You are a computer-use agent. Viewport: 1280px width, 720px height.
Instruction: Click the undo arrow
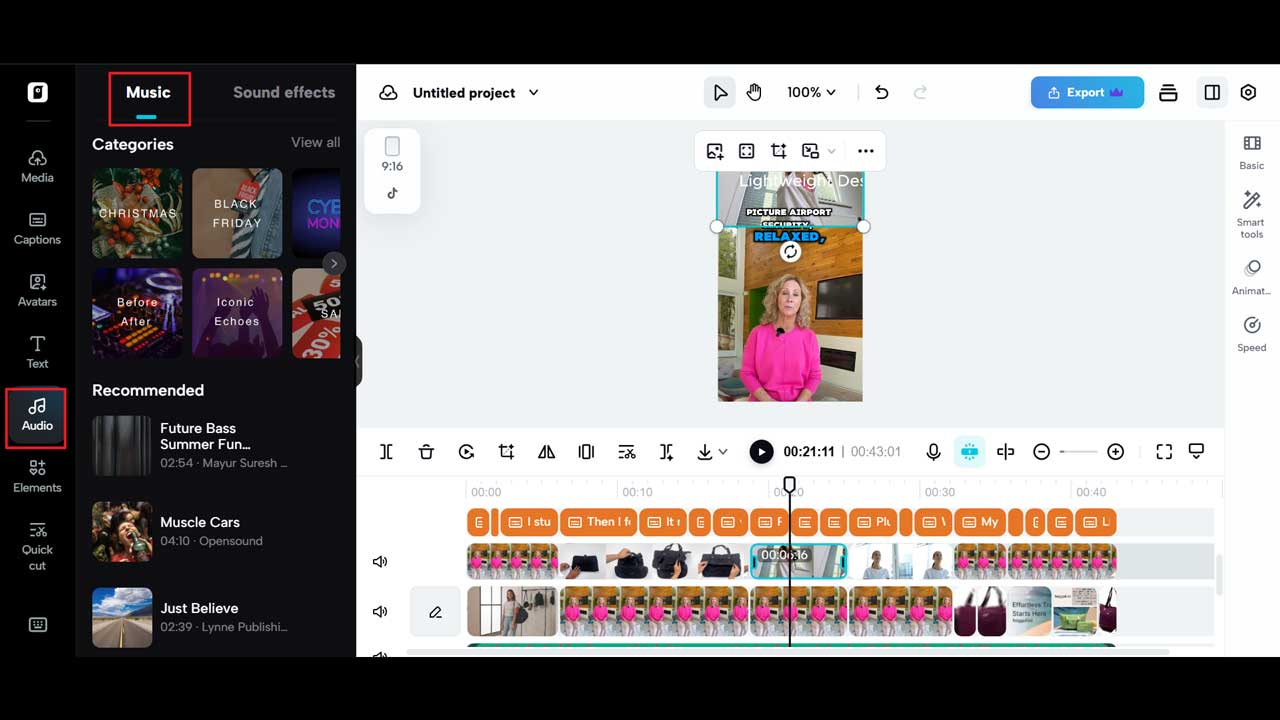click(x=881, y=92)
